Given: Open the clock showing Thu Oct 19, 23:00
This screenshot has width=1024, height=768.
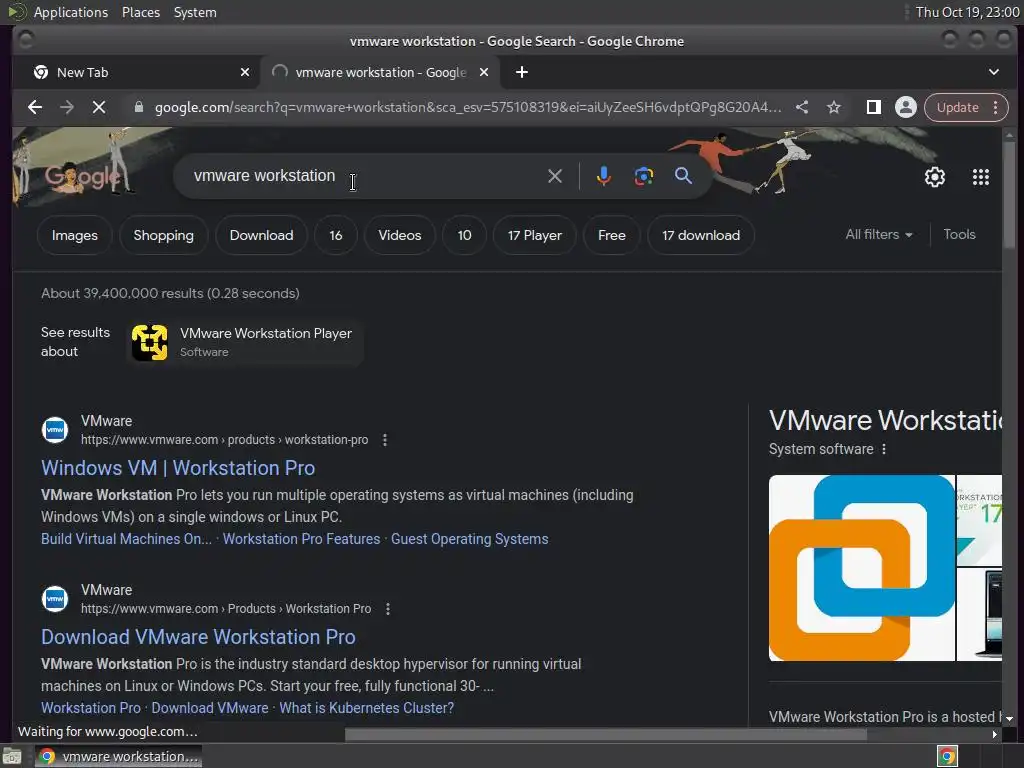Looking at the screenshot, I should coord(967,12).
